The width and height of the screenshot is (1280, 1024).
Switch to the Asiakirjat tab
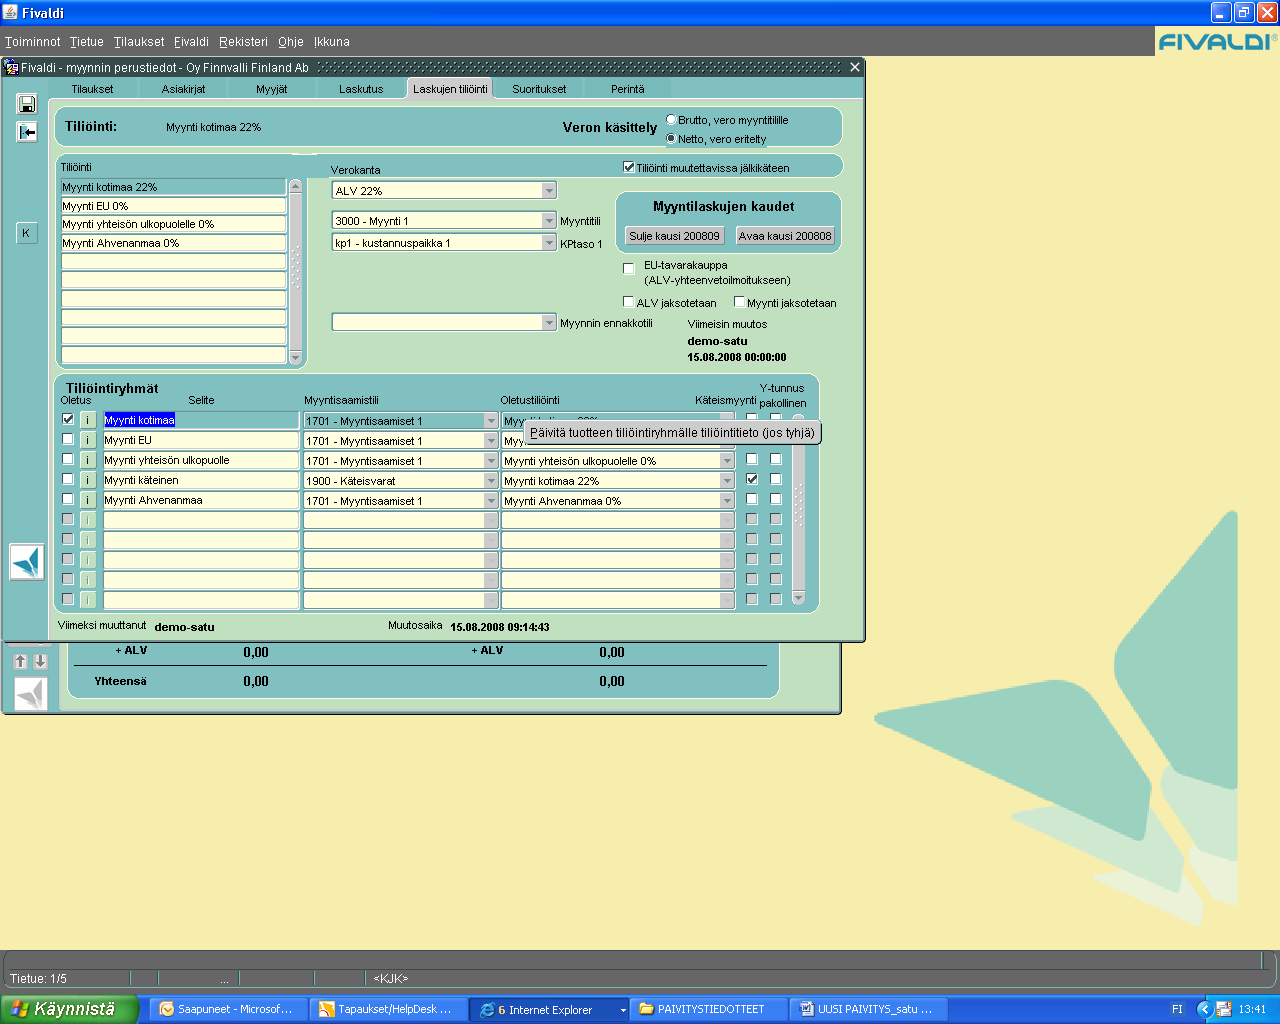(184, 89)
